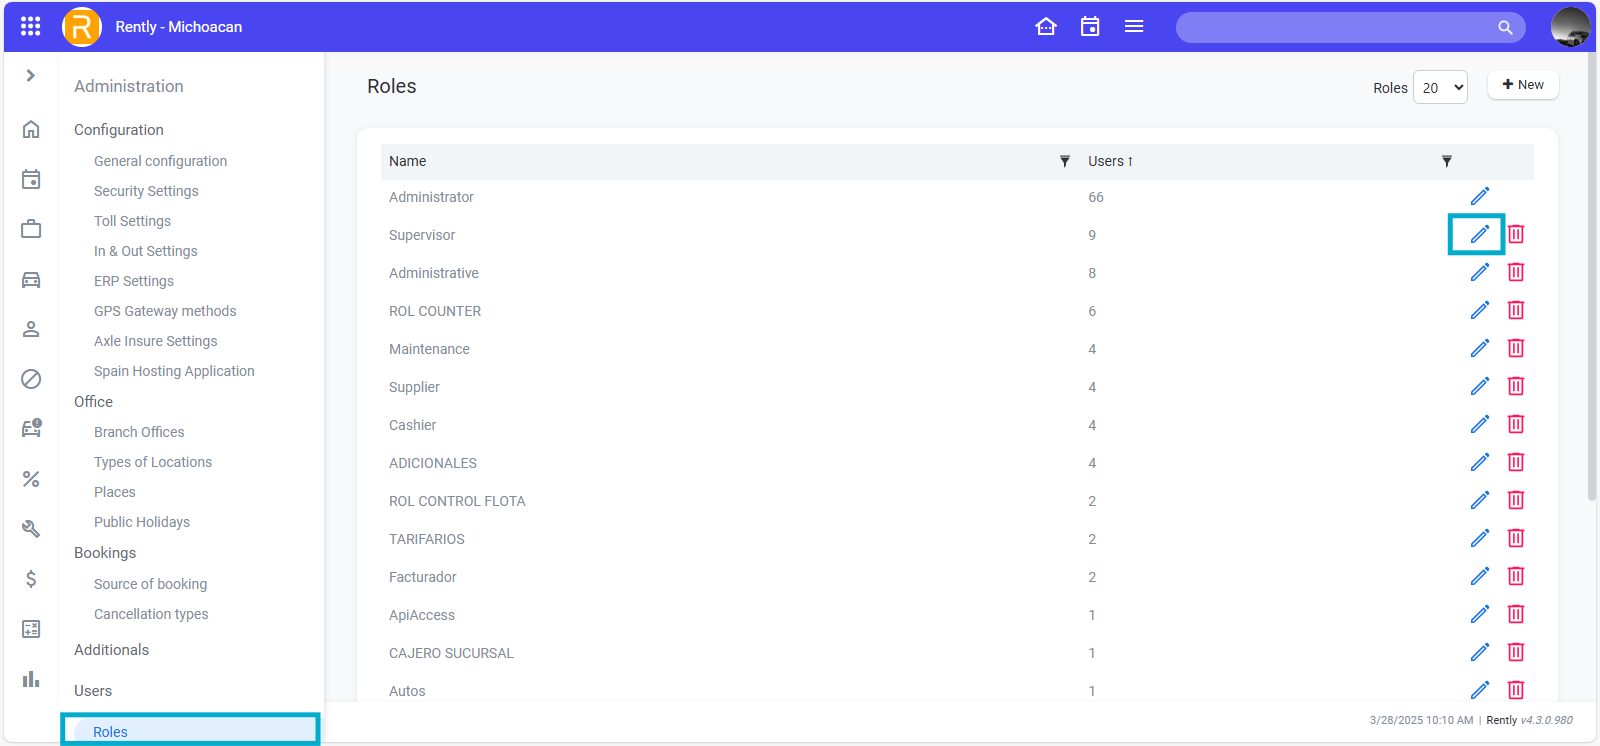Open In & Out Settings

[146, 251]
